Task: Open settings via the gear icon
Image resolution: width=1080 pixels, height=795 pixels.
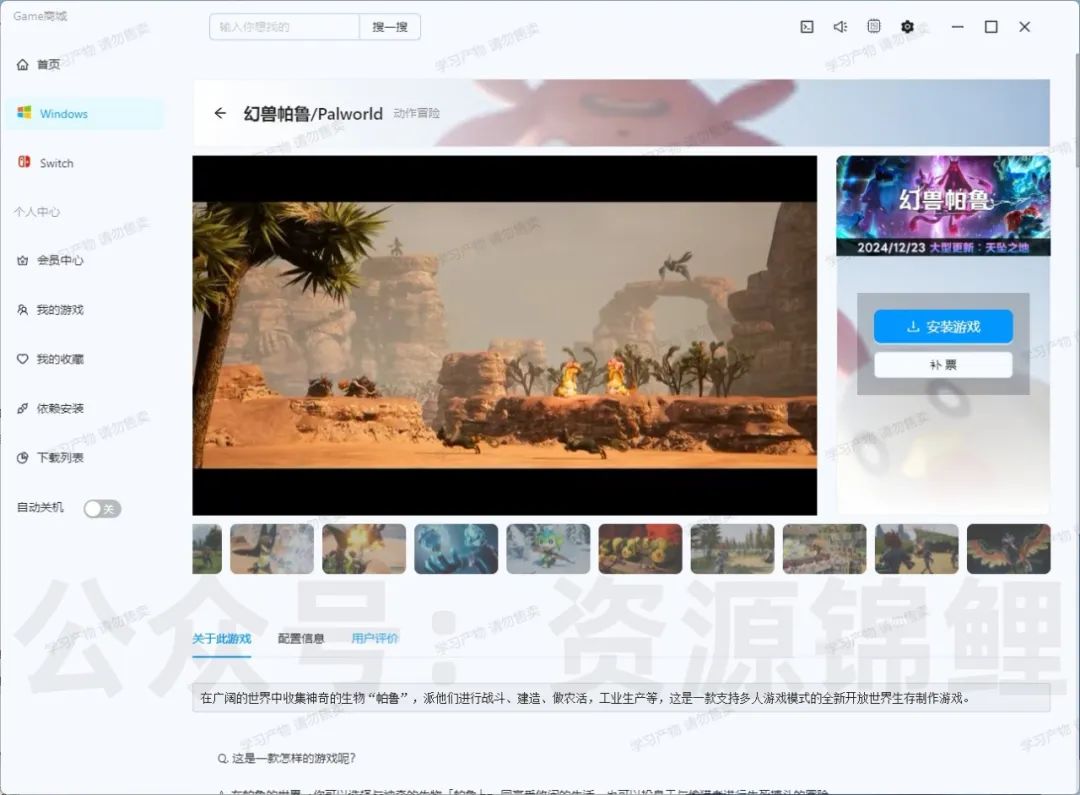Action: (x=907, y=27)
